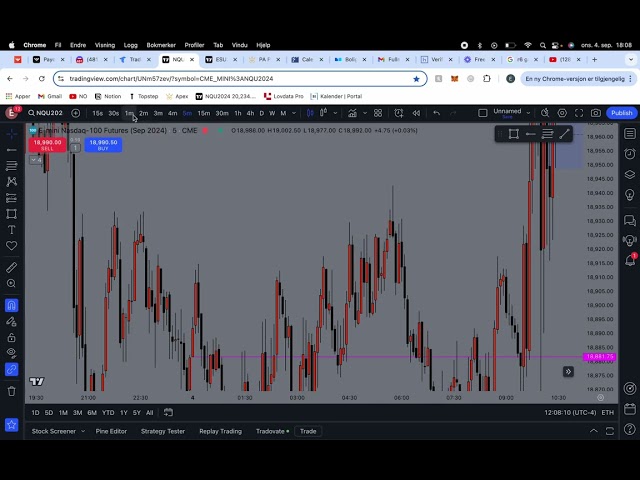Open the Replay Trading tab
The height and width of the screenshot is (480, 640).
tap(220, 431)
